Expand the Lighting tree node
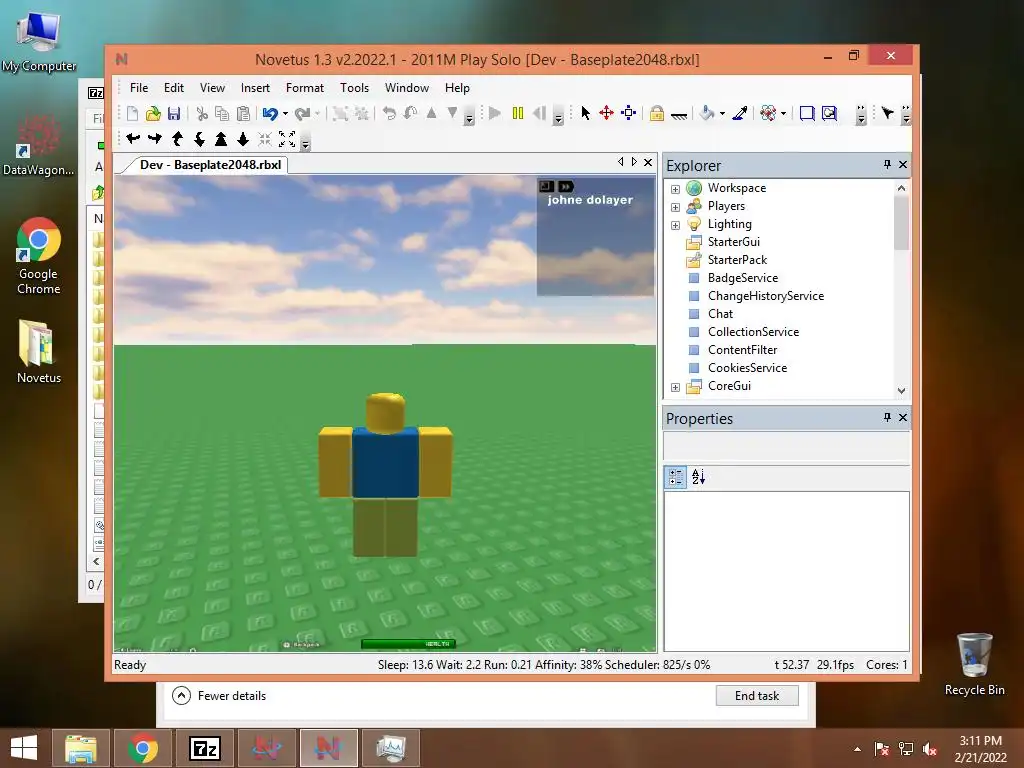This screenshot has height=768, width=1024. click(x=675, y=225)
